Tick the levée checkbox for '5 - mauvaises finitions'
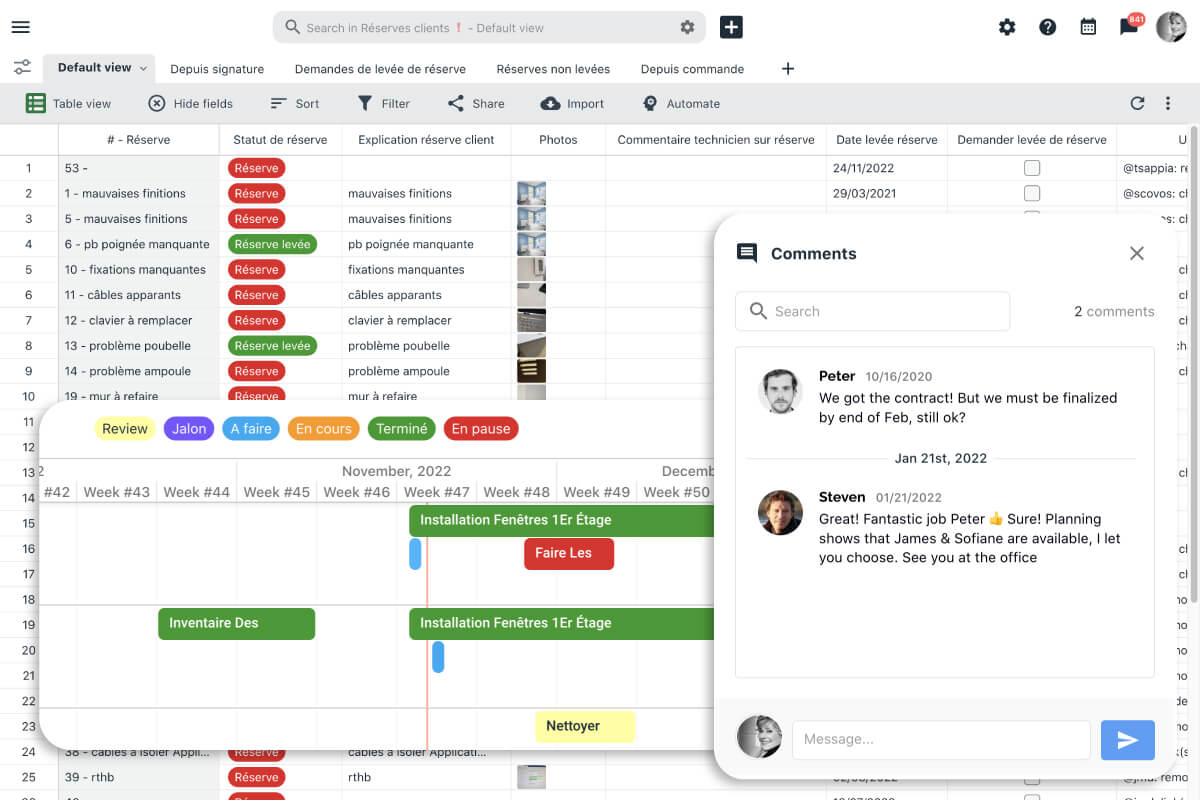 pos(1032,218)
